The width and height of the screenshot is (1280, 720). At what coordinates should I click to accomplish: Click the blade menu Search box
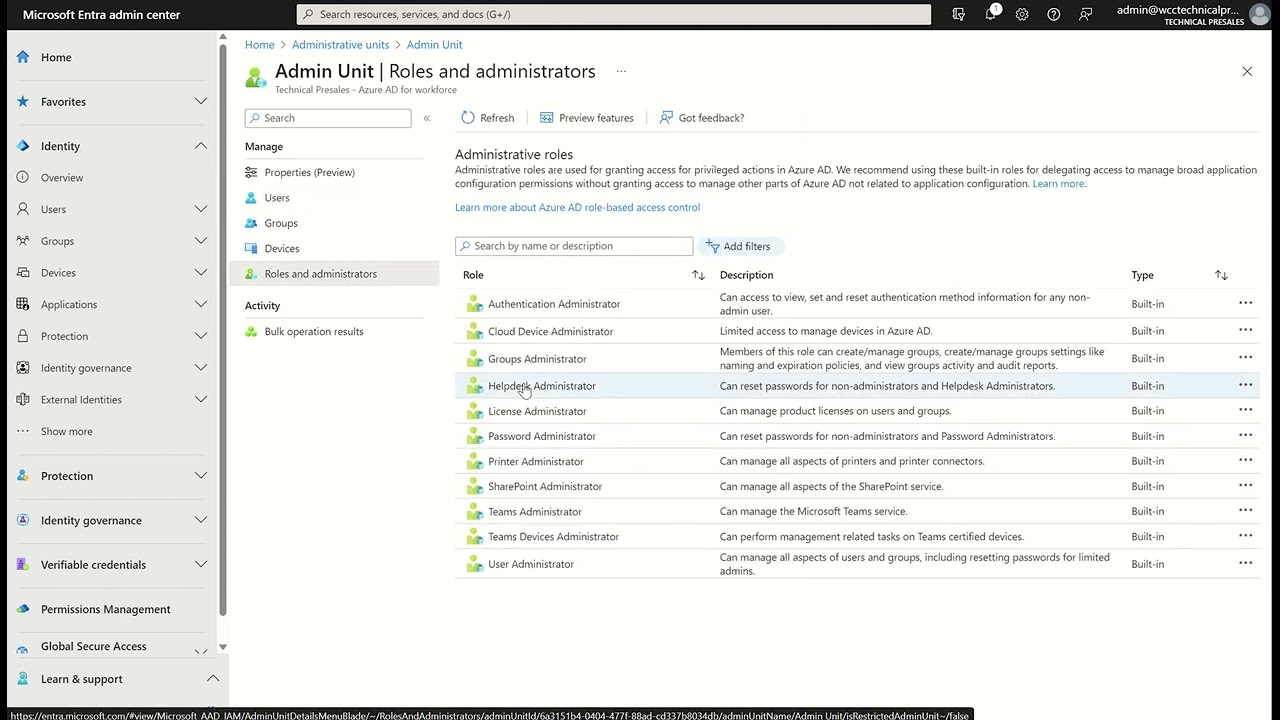[328, 118]
